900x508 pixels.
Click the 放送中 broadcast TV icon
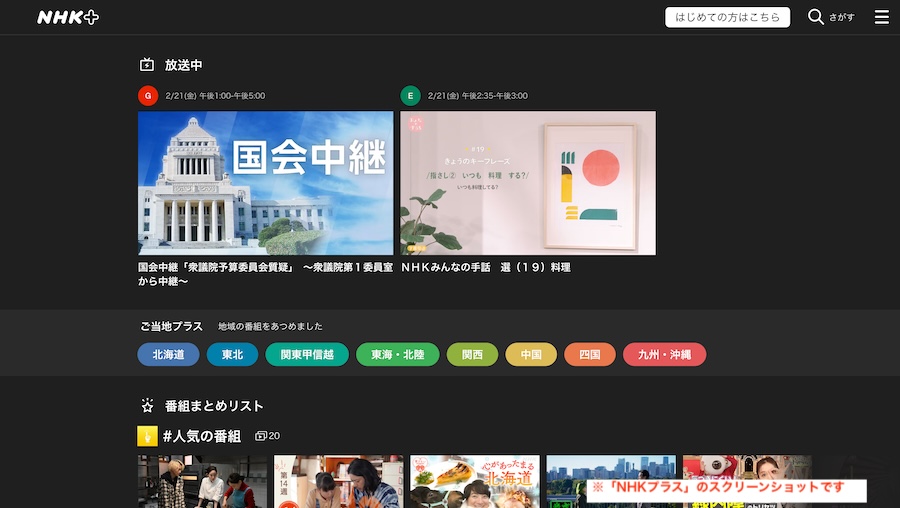tap(147, 65)
